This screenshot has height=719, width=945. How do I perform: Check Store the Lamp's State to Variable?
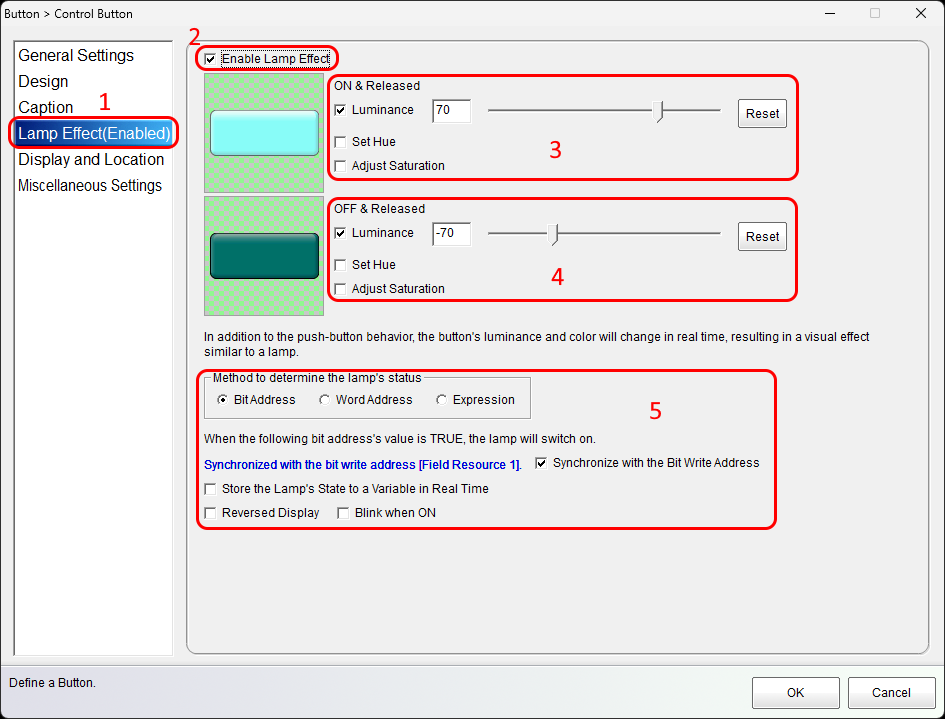(210, 489)
